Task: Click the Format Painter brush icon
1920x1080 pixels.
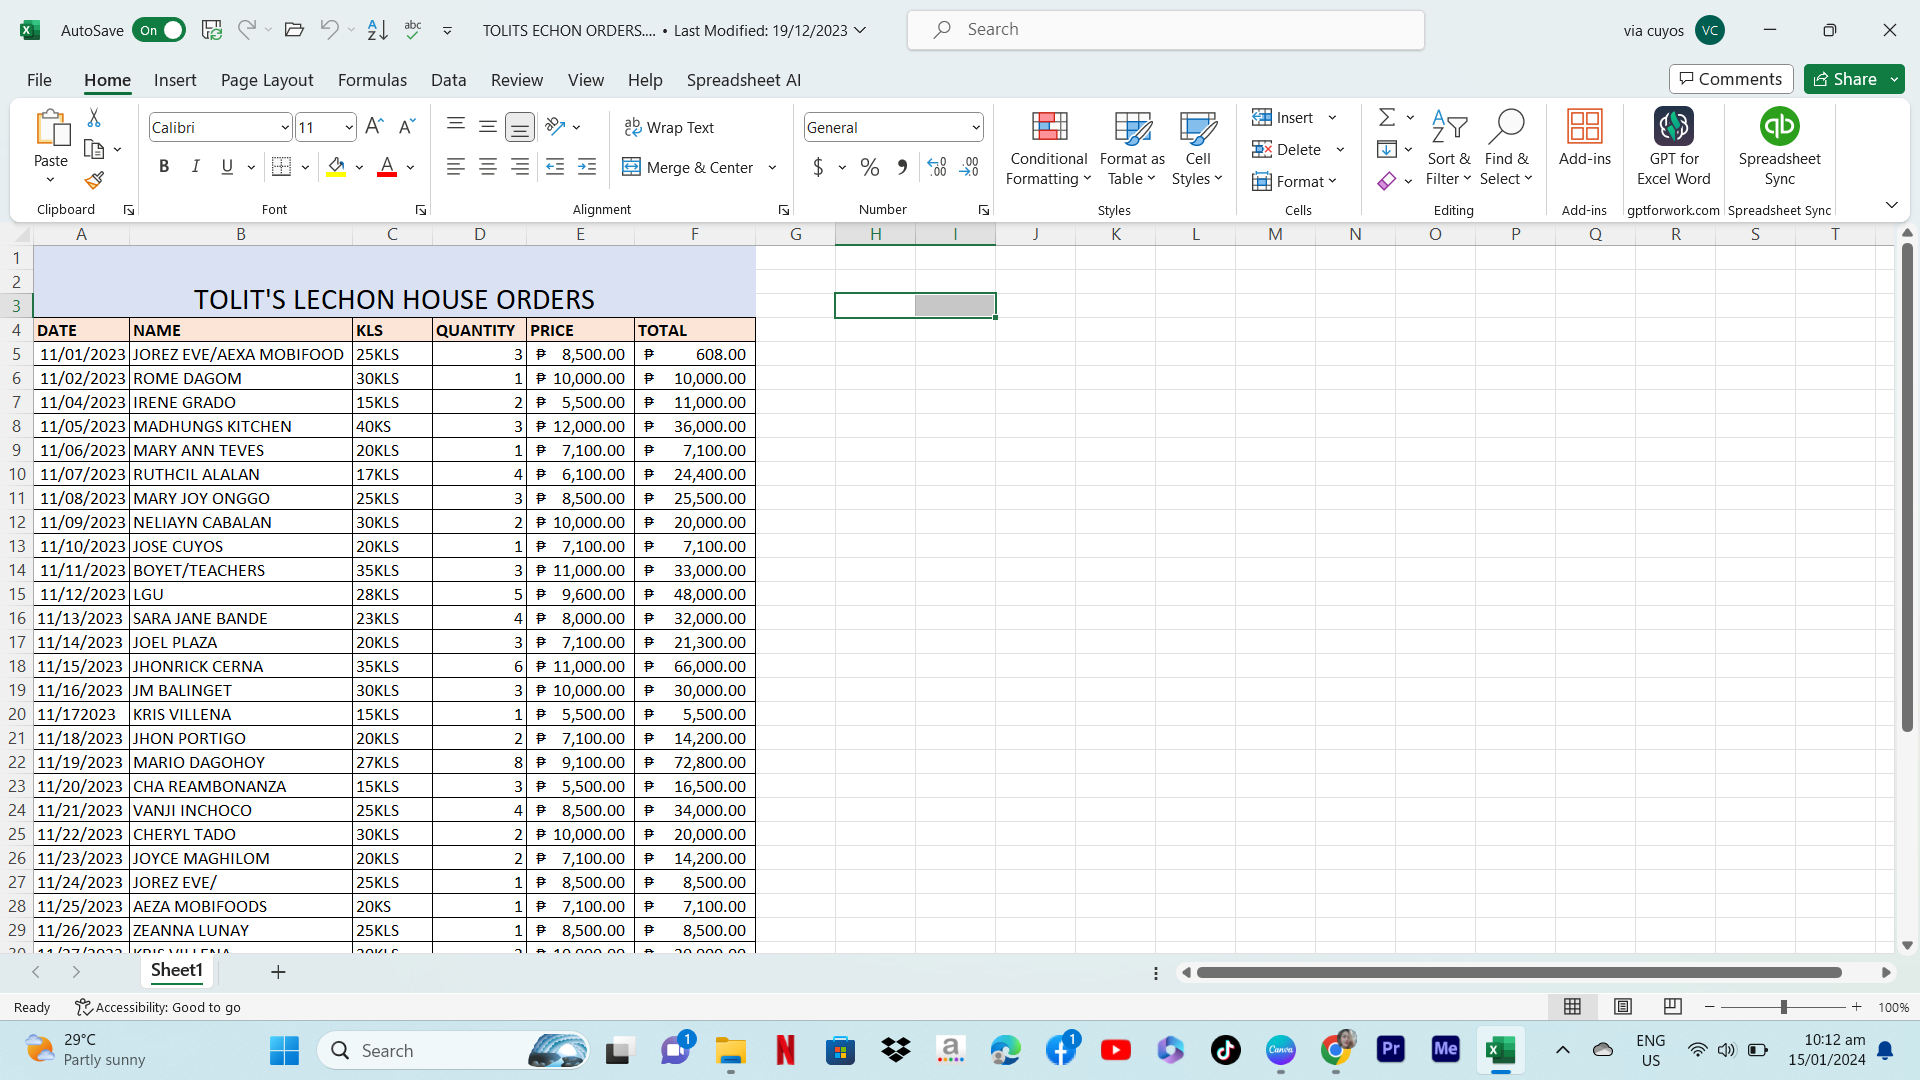Action: pyautogui.click(x=94, y=180)
